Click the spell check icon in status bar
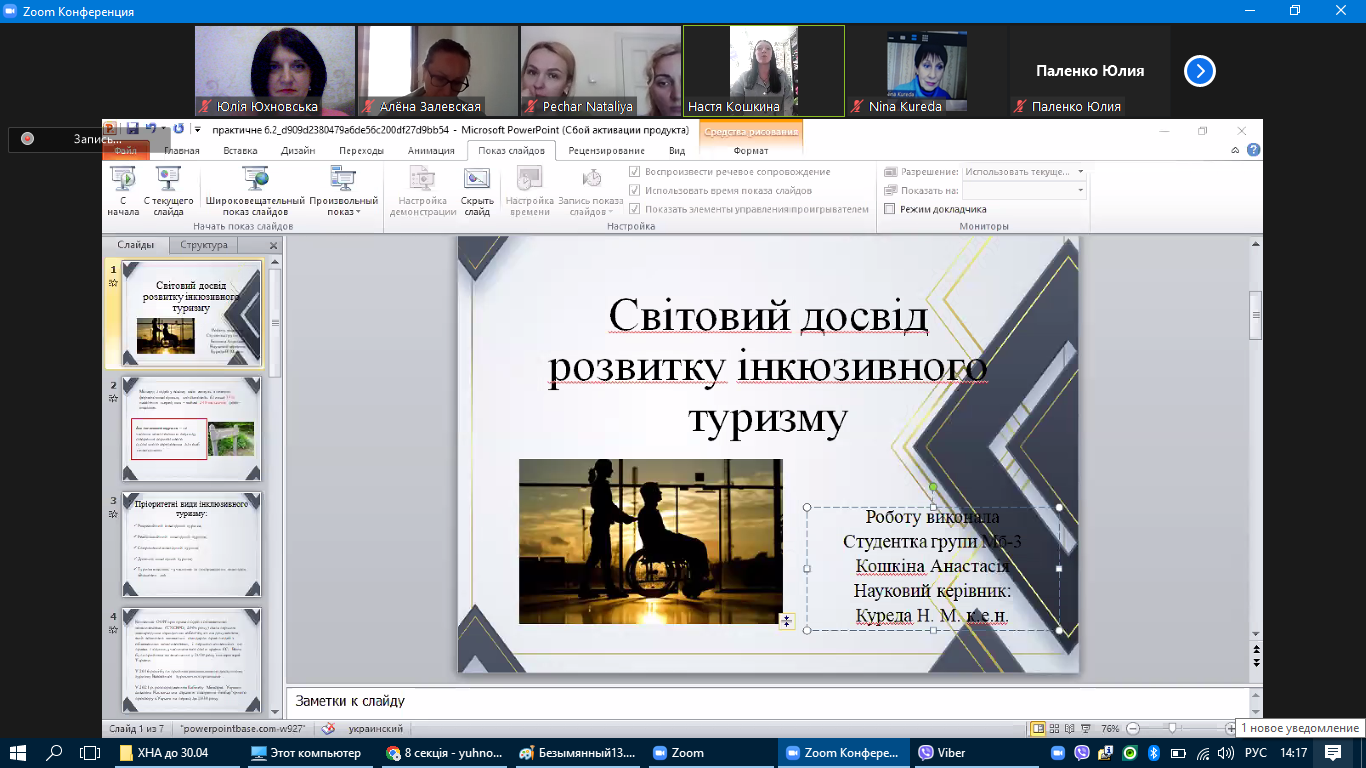Image resolution: width=1366 pixels, height=768 pixels. coord(326,729)
